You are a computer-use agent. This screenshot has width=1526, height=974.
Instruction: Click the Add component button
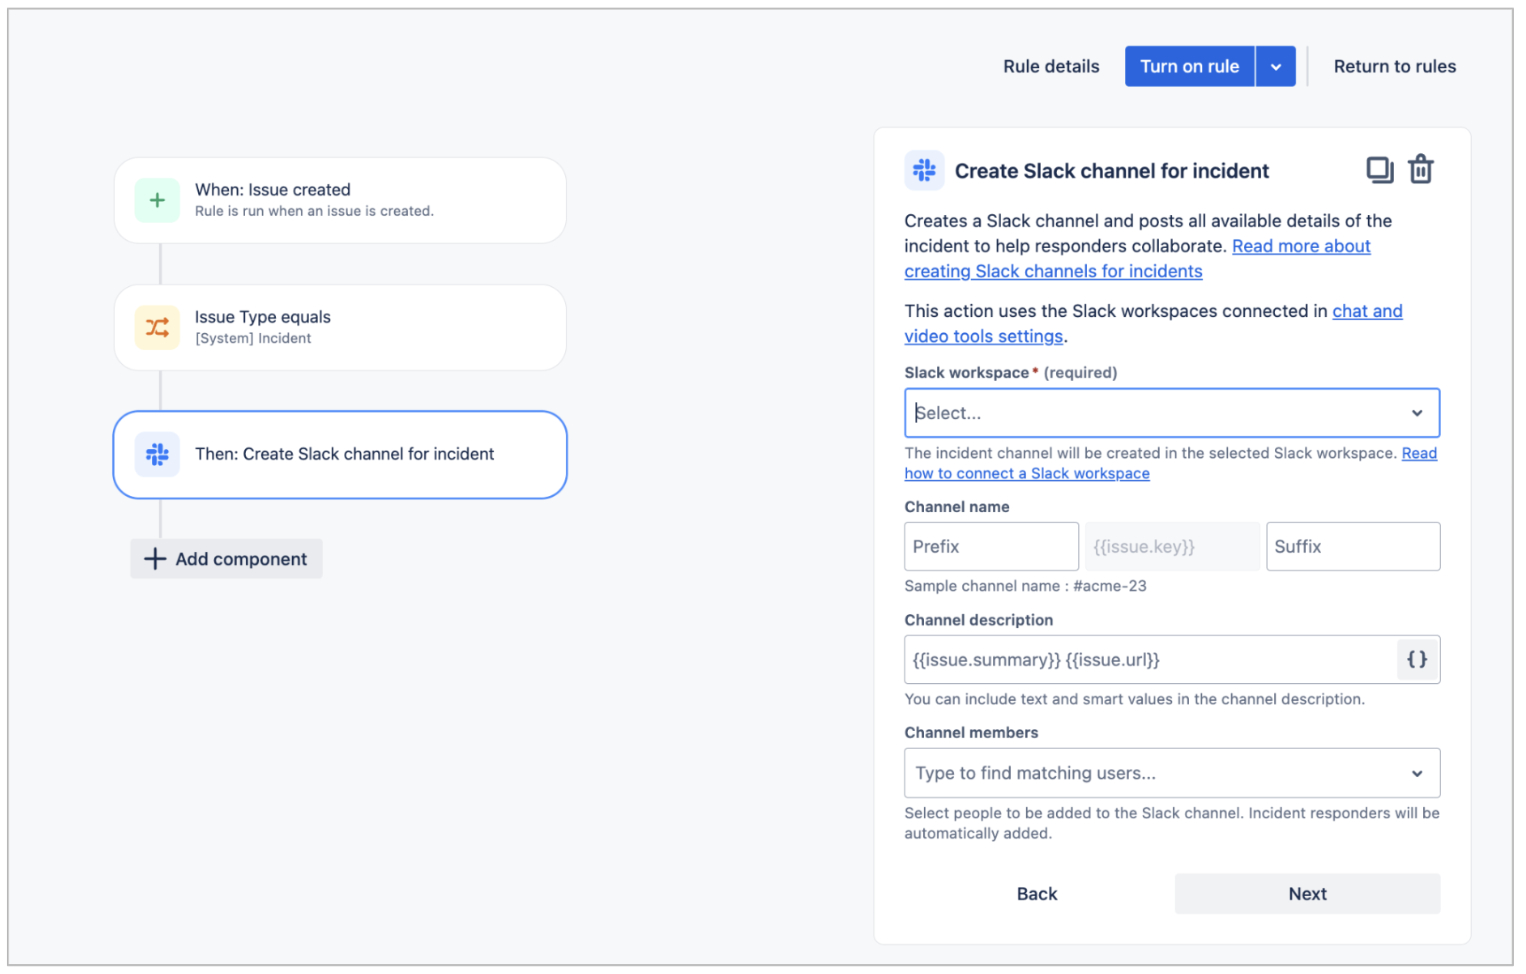(x=226, y=559)
